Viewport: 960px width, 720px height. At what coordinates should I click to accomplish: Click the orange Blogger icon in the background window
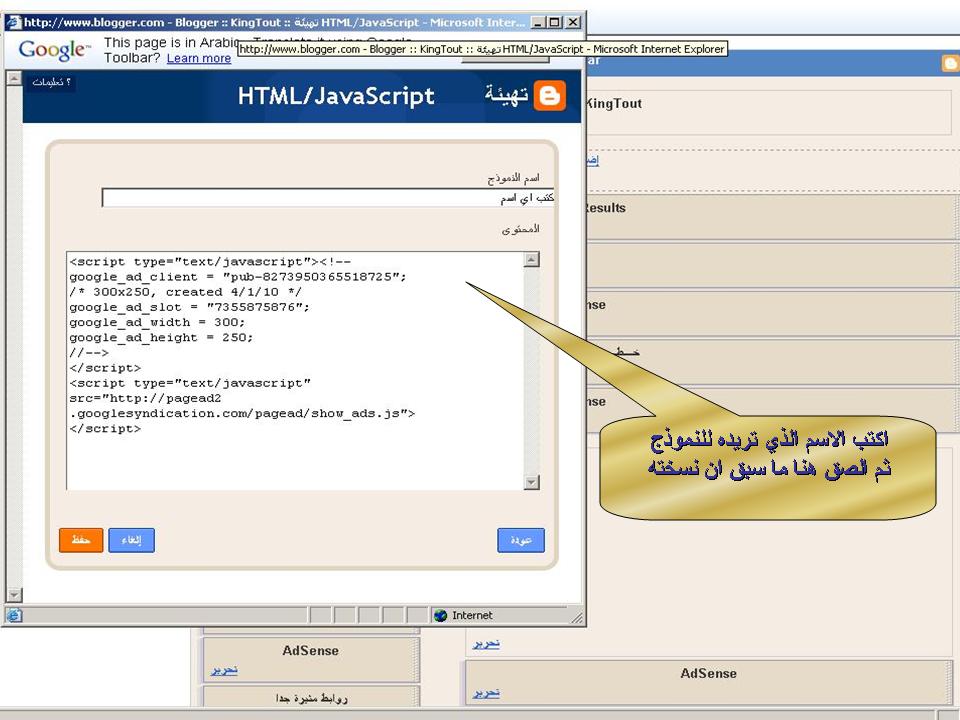click(951, 64)
